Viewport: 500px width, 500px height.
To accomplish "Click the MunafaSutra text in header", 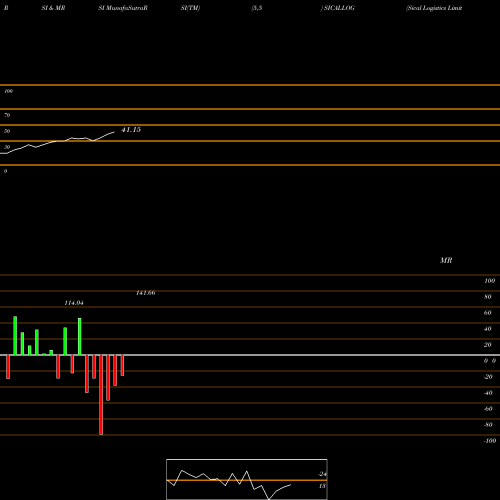I will click(125, 8).
